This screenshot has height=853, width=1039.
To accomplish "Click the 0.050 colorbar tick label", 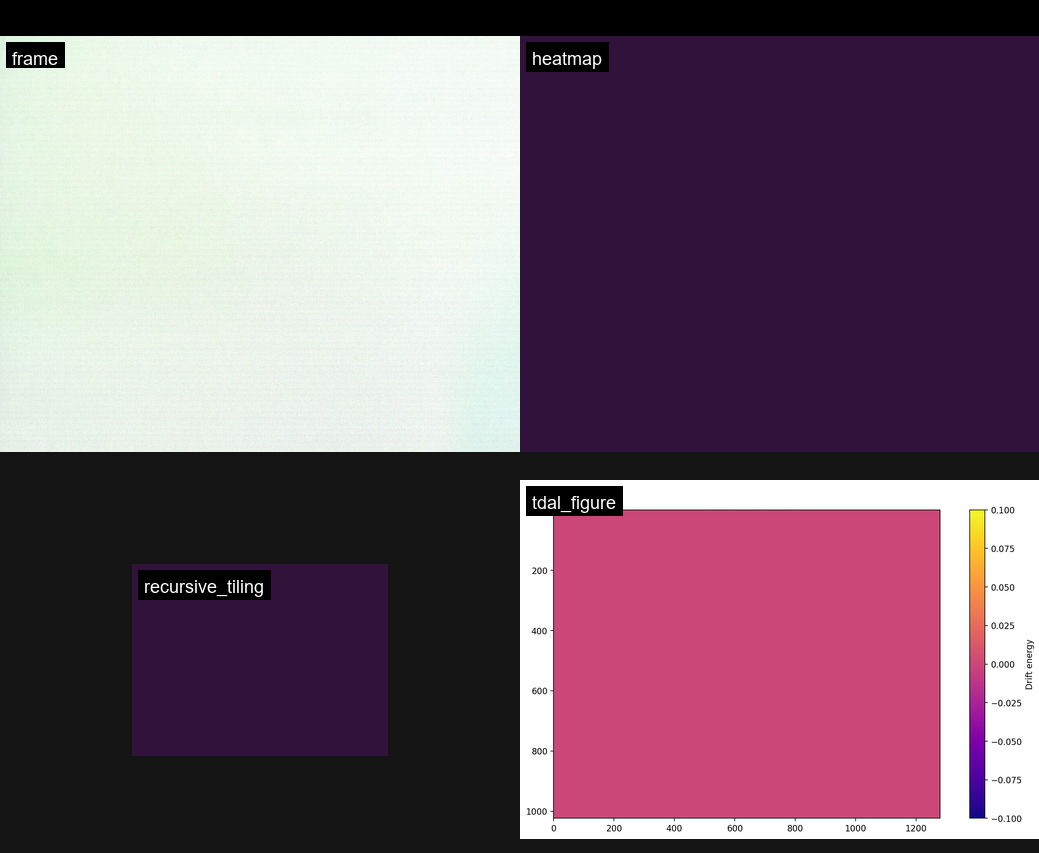I will (x=1002, y=587).
